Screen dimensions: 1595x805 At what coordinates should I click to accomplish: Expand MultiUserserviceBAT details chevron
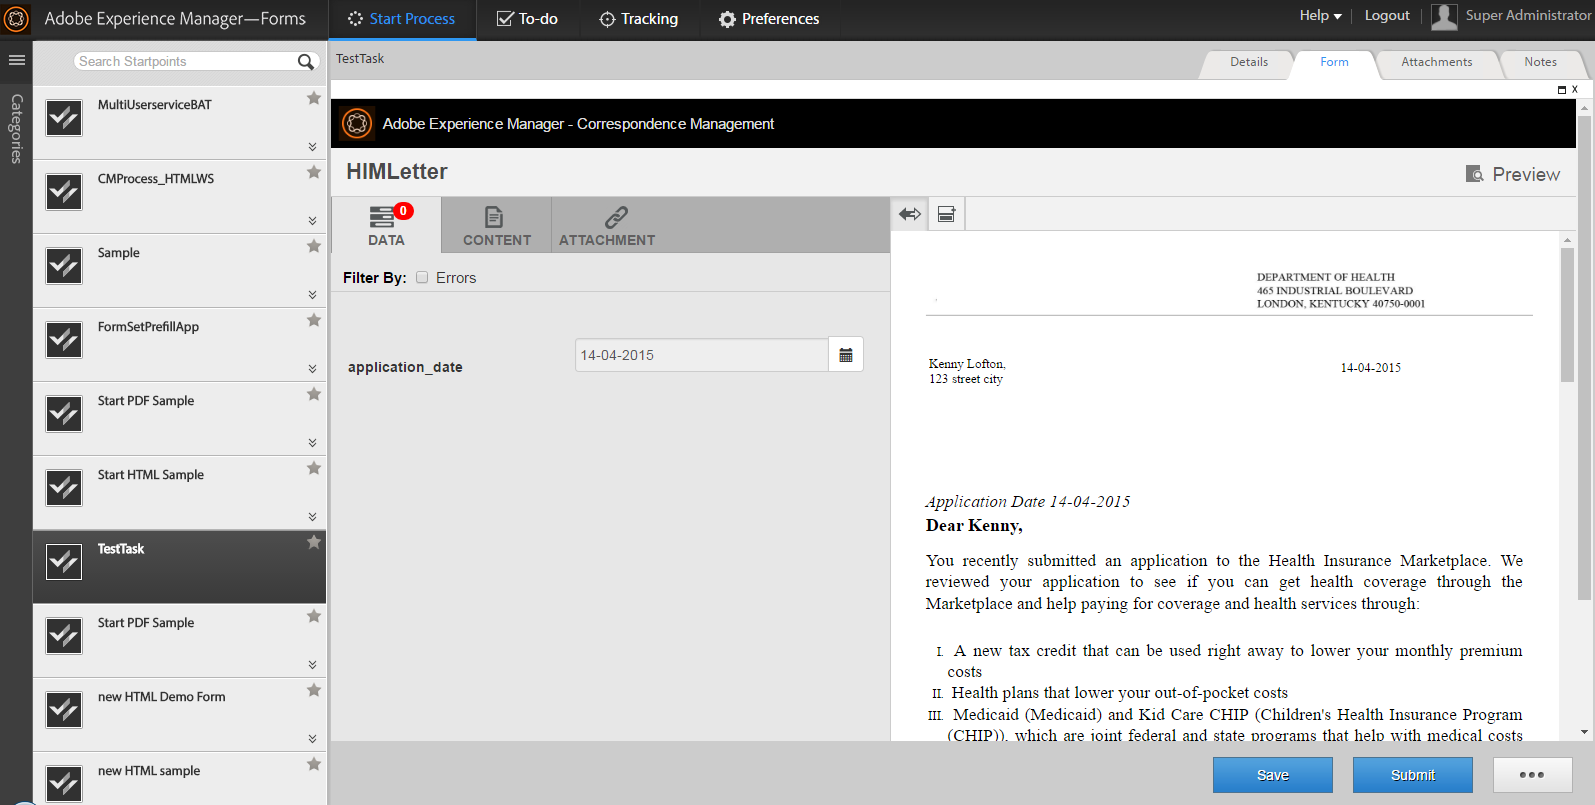312,147
